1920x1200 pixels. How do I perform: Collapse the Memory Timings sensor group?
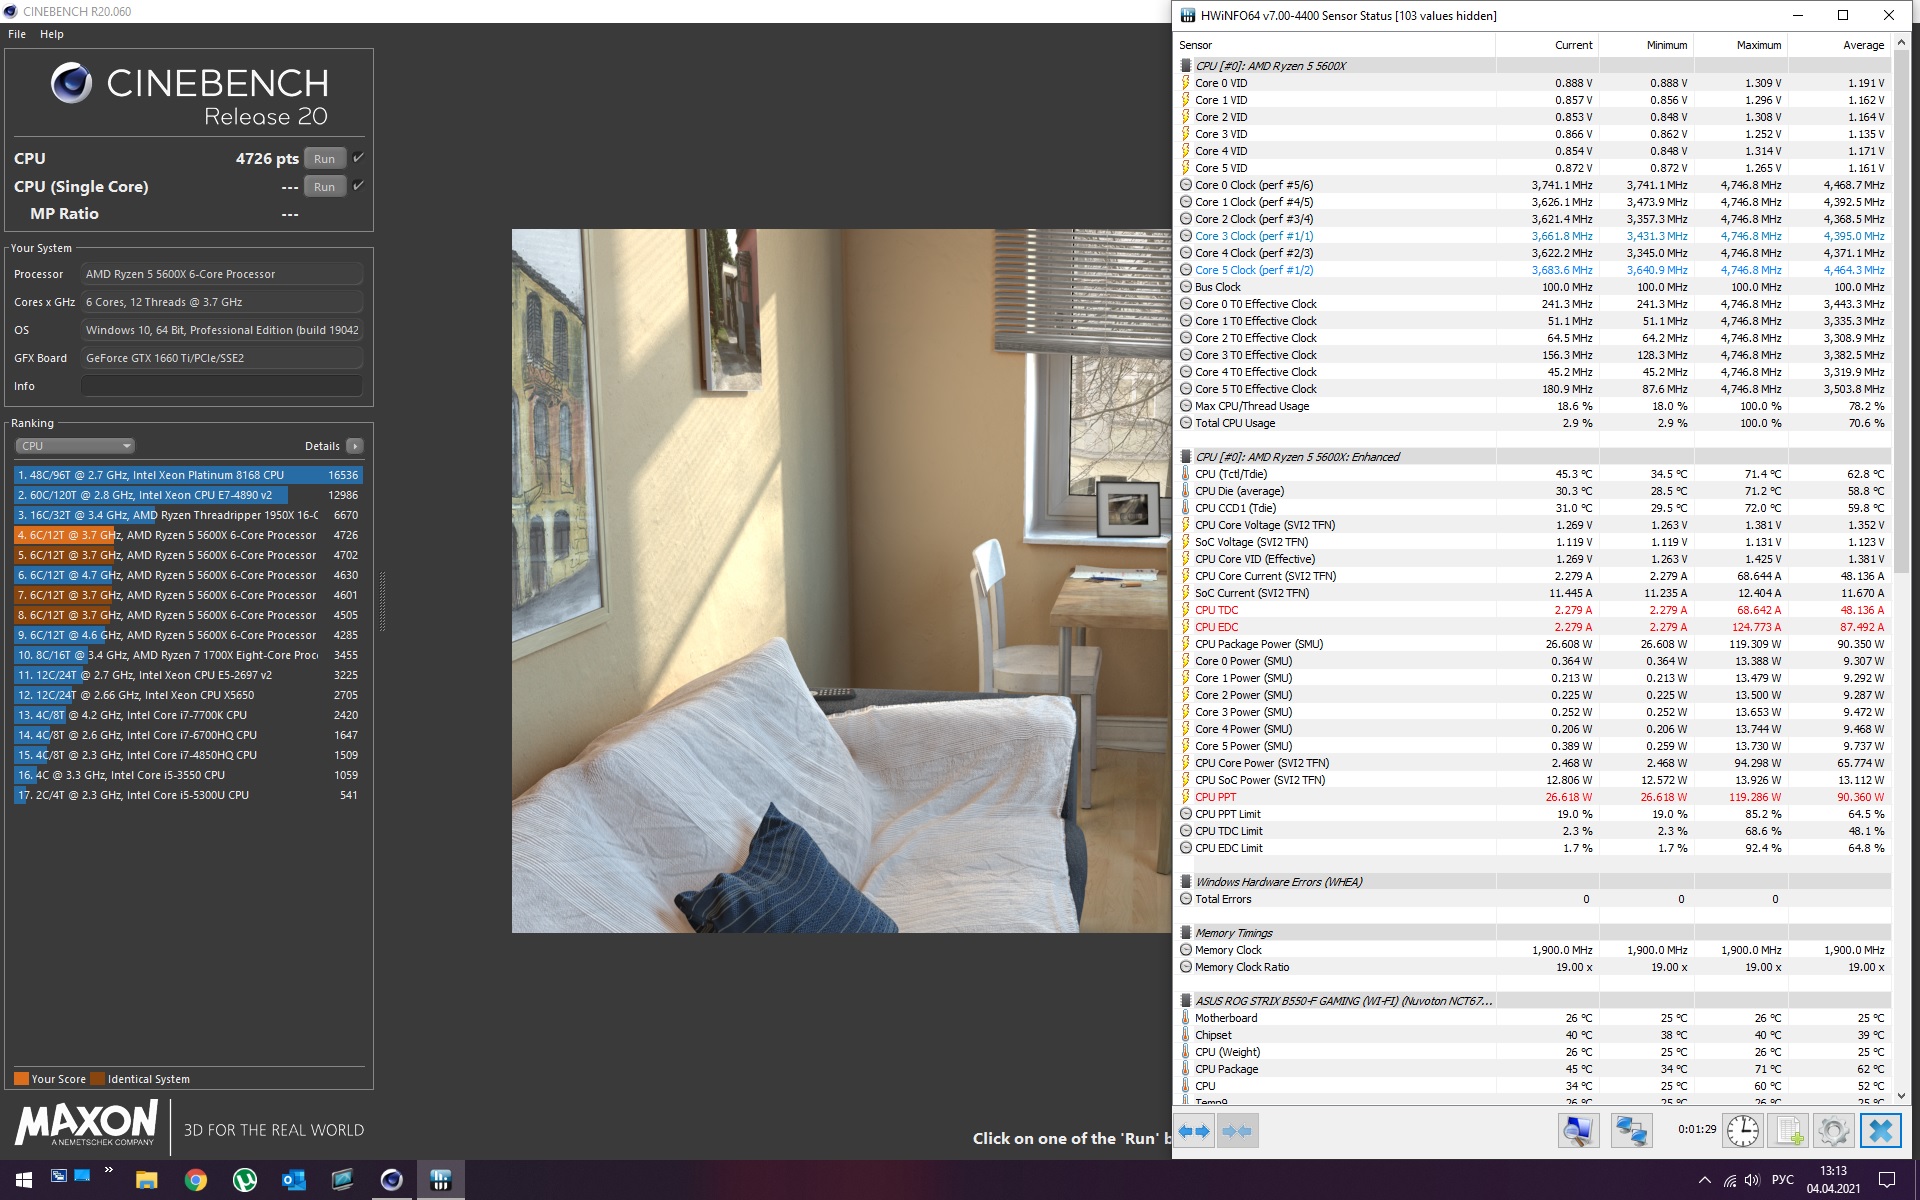pos(1186,933)
